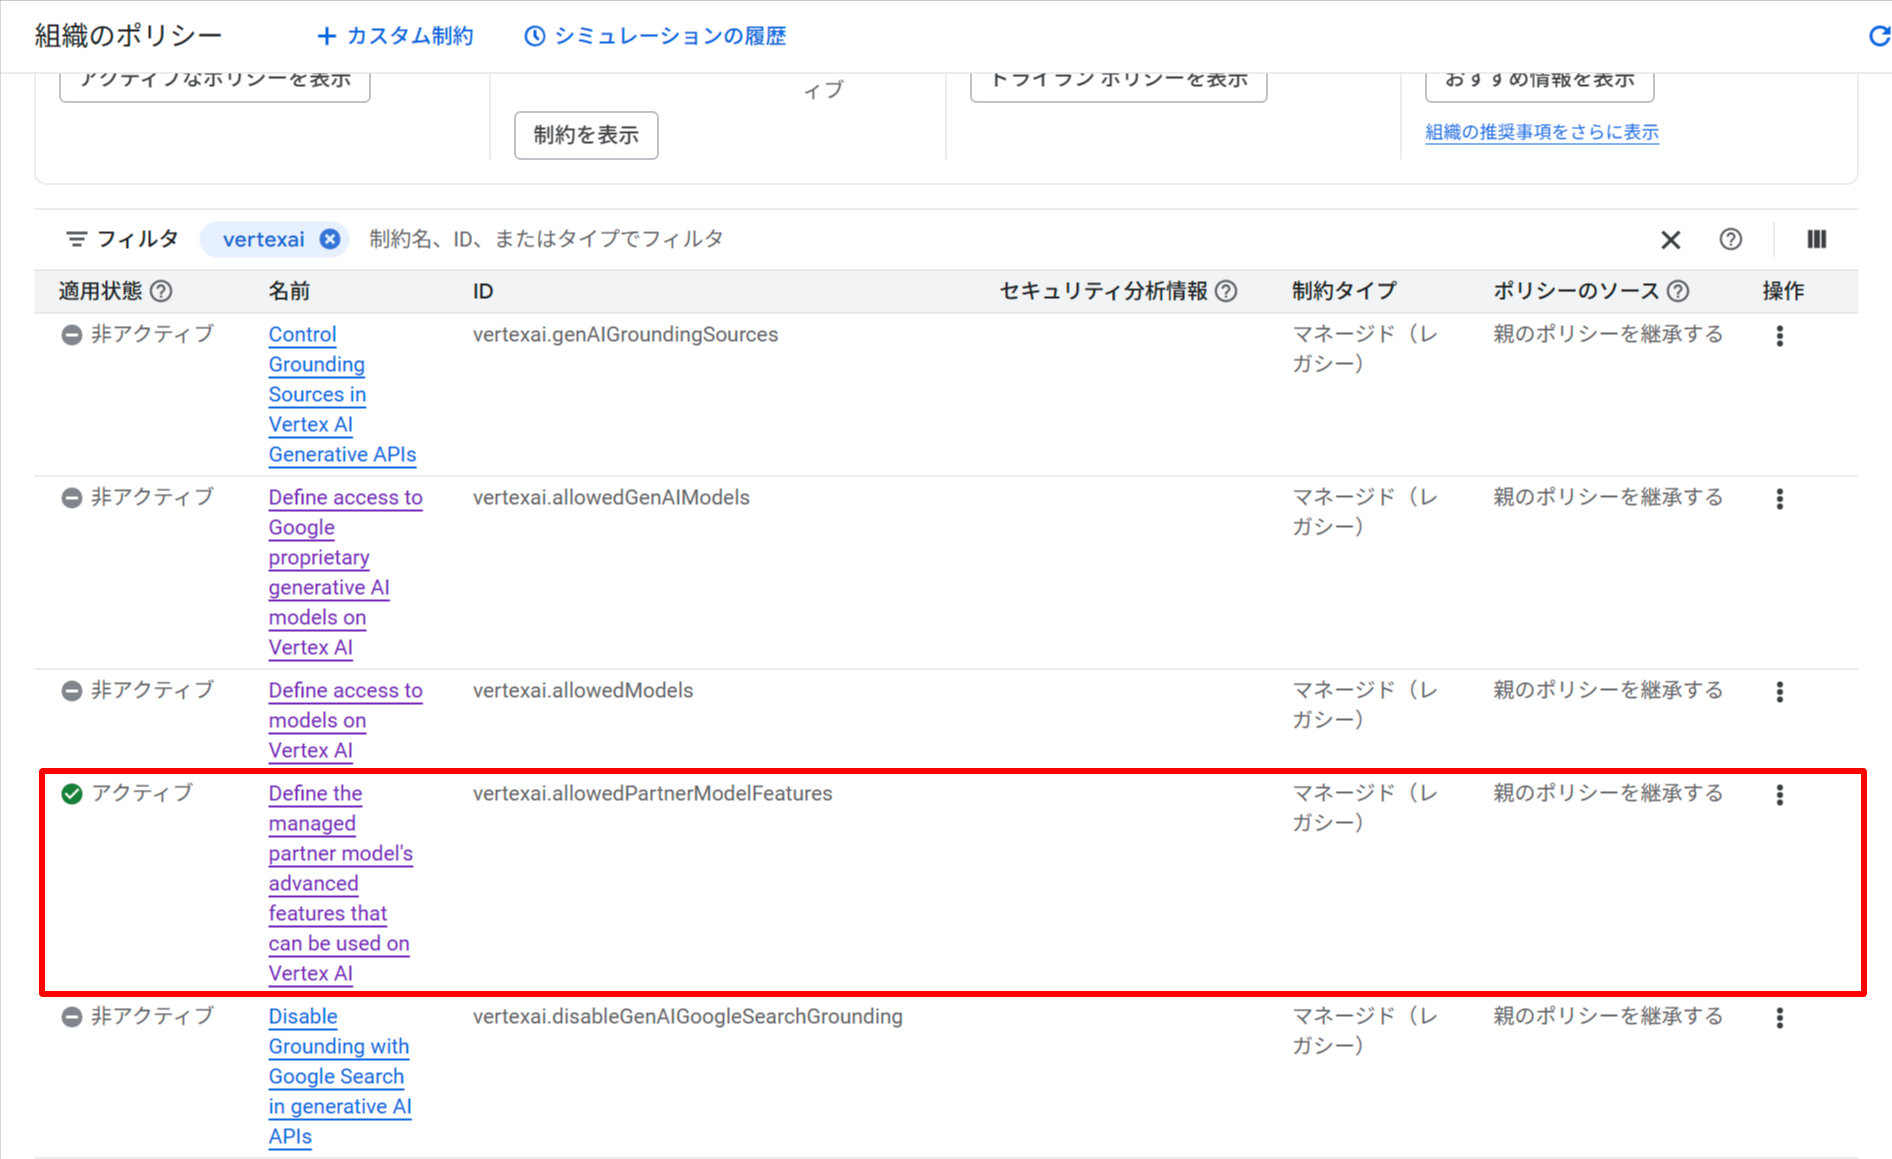Viewport: 1892px width, 1159px height.
Task: Click help icon beside ポリシーのソース header
Action: pos(1678,291)
